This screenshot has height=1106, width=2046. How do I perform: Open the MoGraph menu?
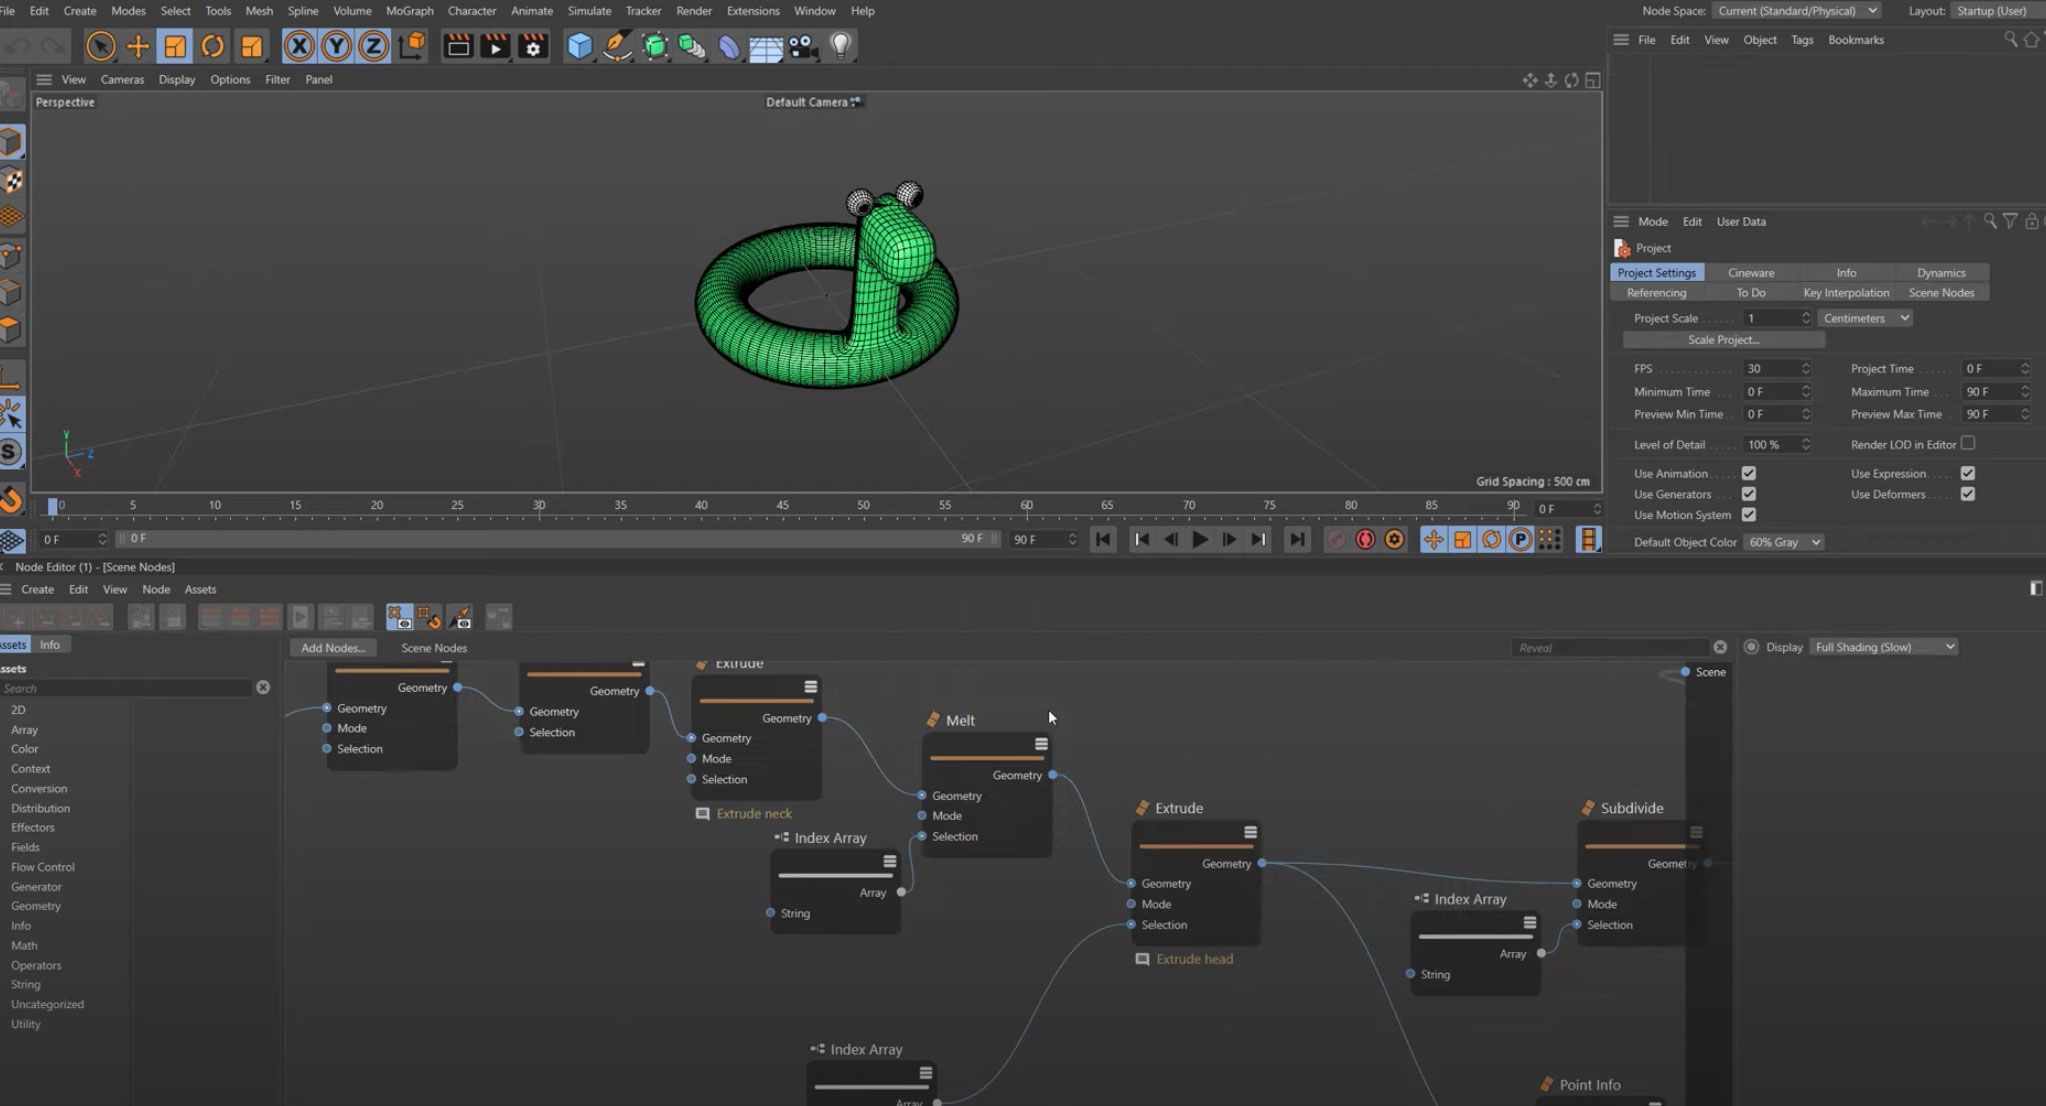[409, 10]
